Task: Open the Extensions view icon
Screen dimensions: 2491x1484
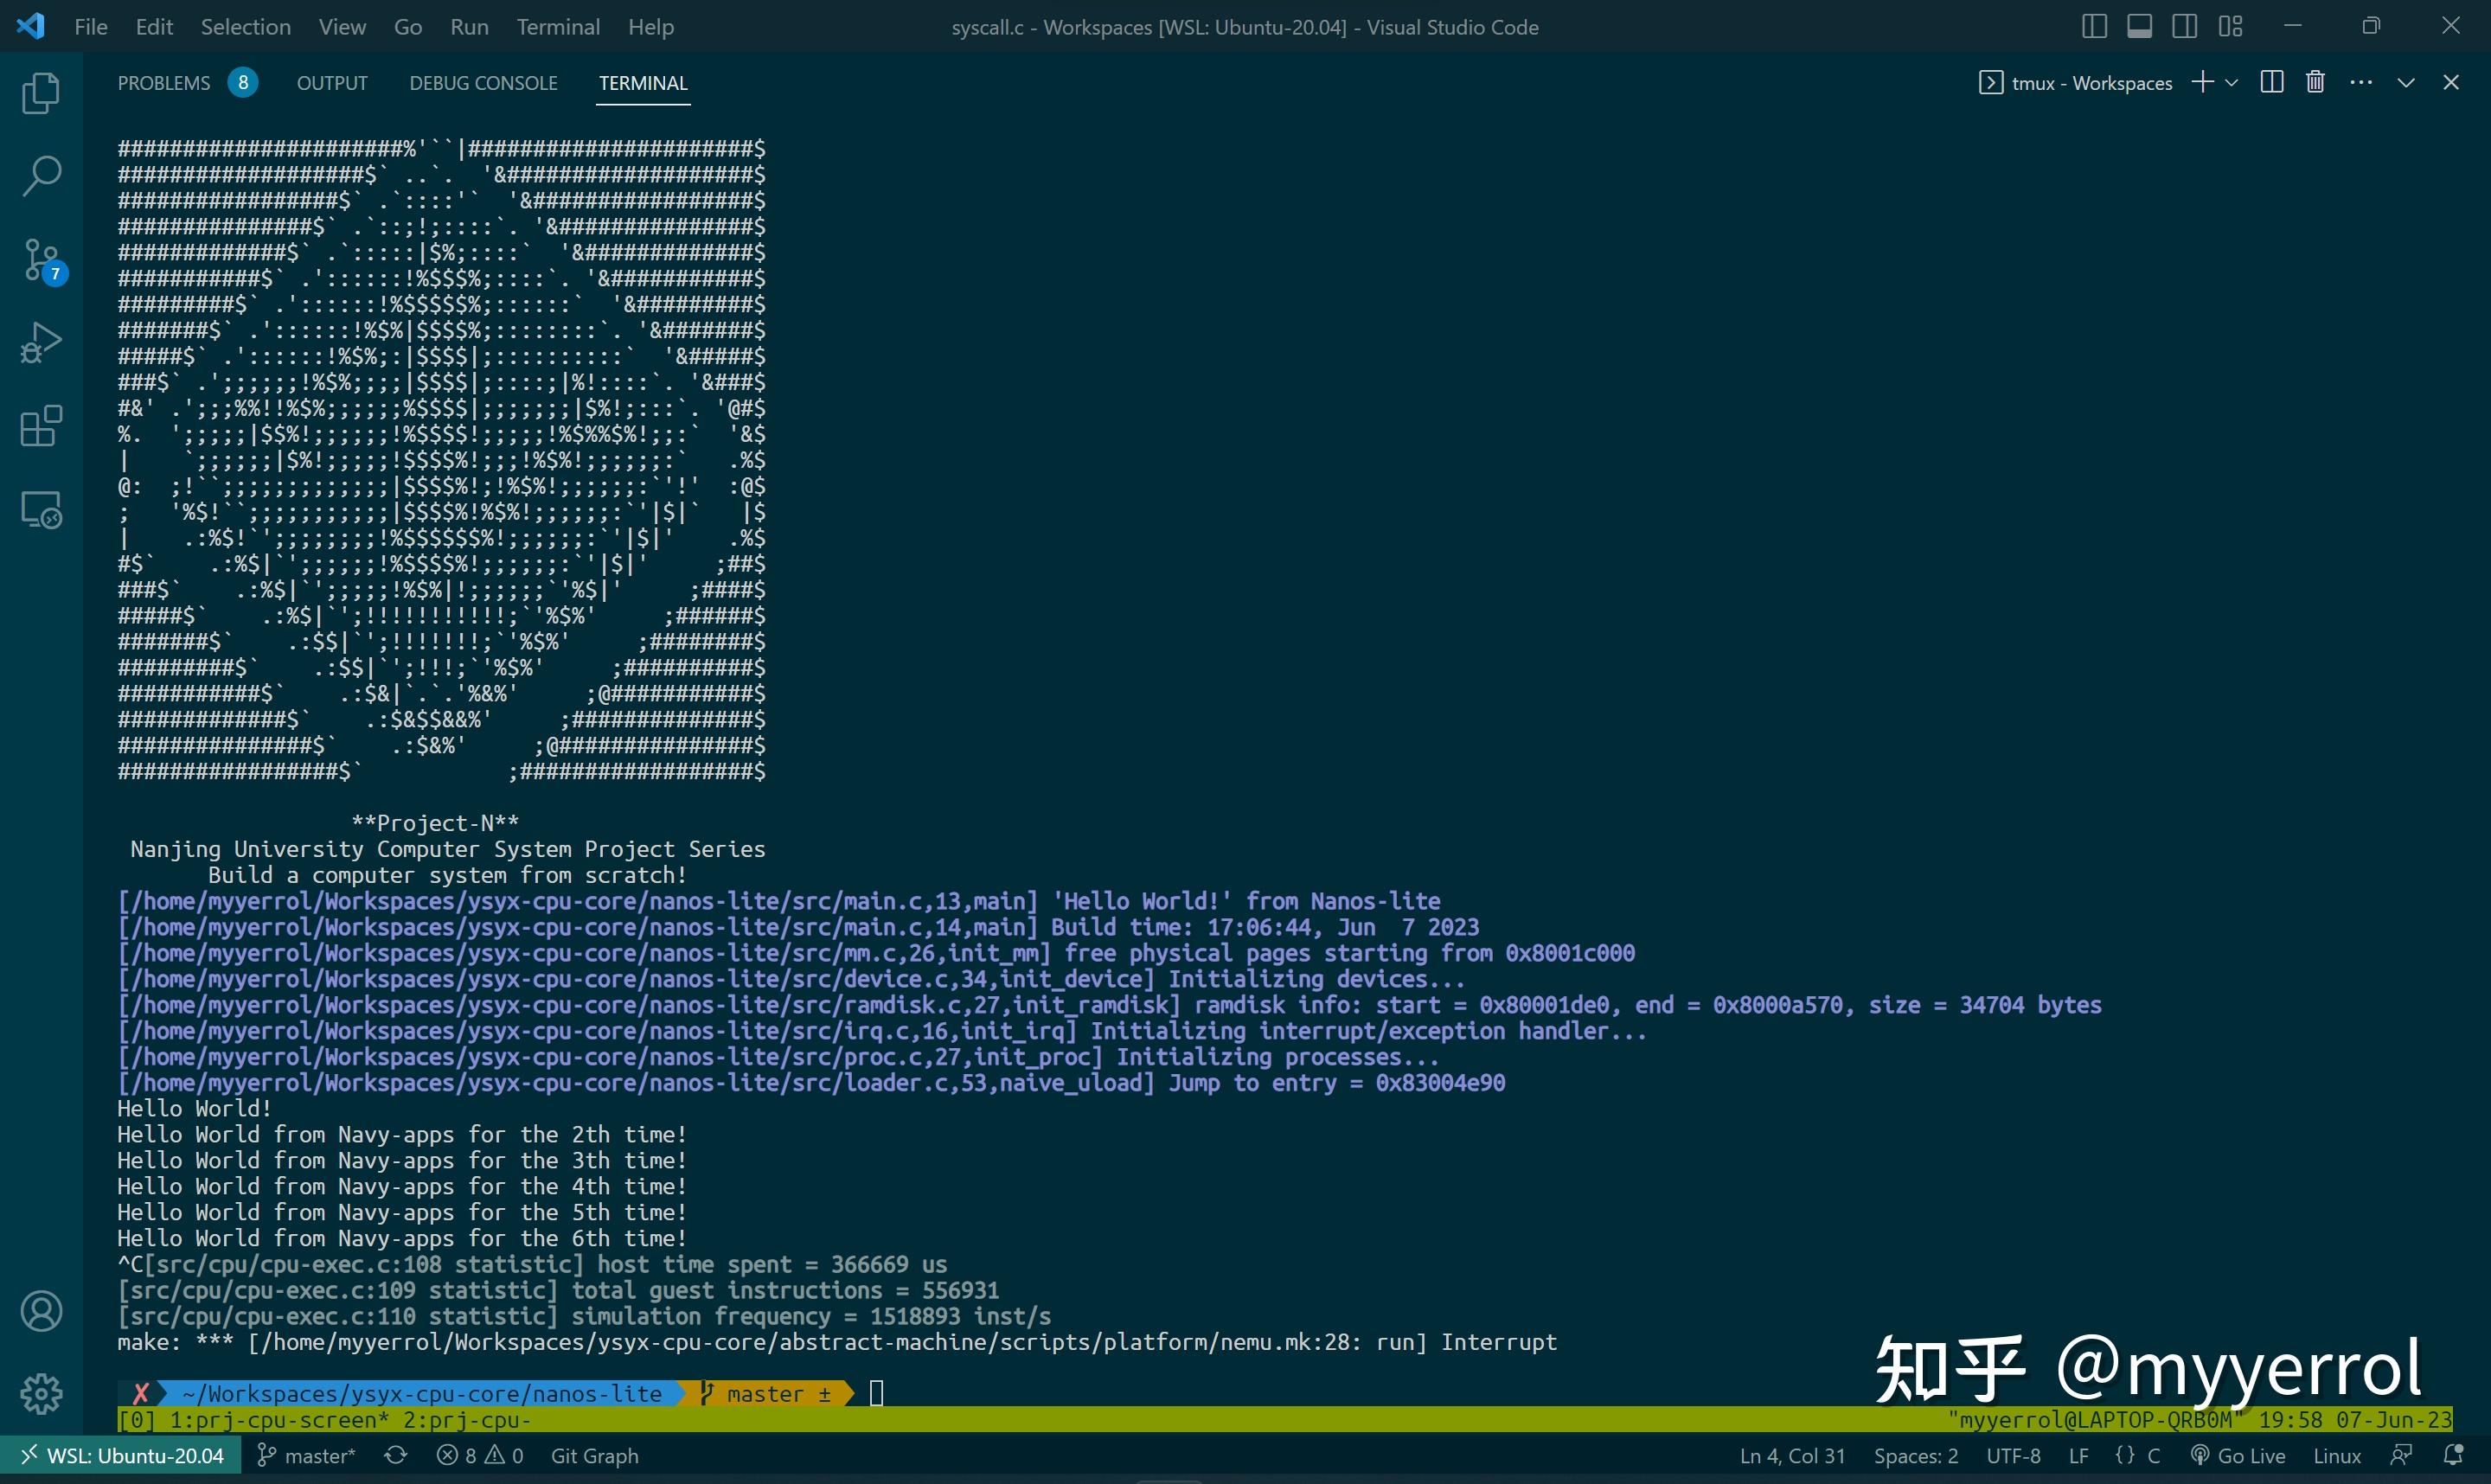Action: [x=41, y=427]
